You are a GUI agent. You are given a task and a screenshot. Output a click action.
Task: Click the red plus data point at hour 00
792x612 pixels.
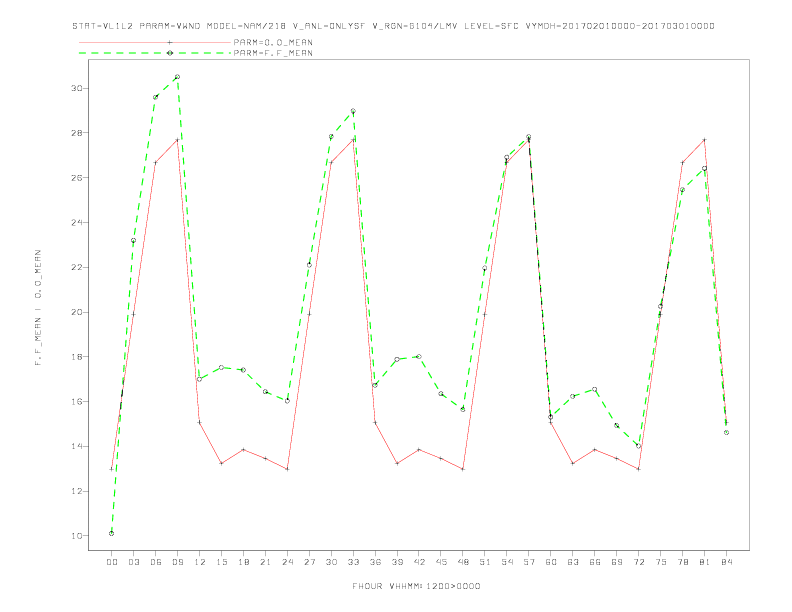(x=112, y=469)
